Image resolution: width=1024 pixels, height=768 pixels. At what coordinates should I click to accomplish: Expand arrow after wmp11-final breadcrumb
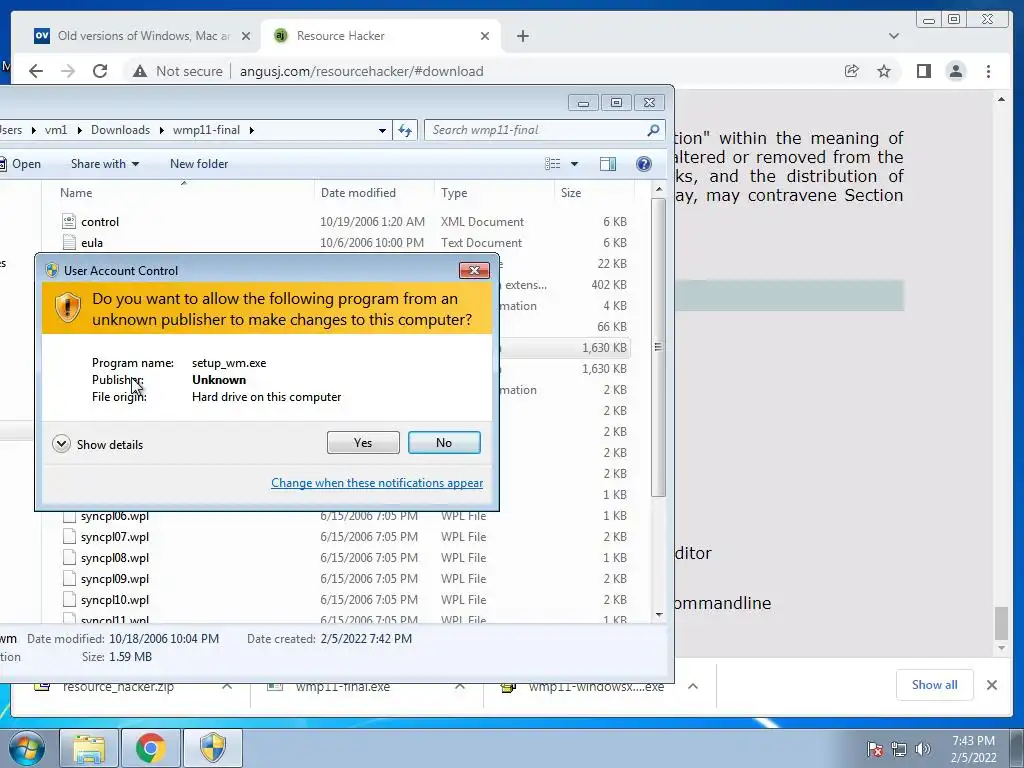tap(251, 130)
